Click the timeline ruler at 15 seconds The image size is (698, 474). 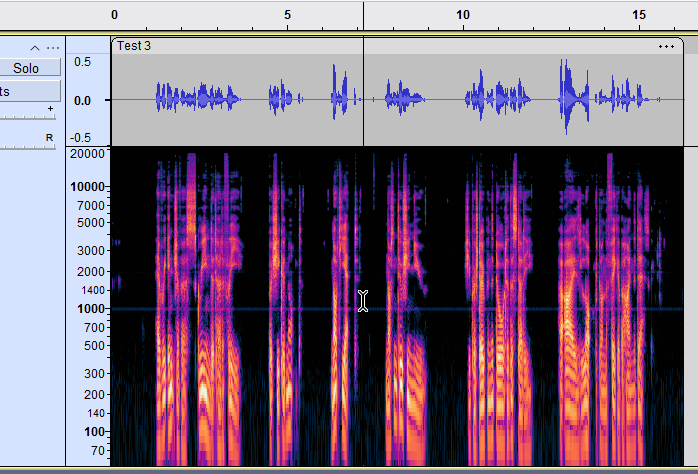[x=639, y=15]
